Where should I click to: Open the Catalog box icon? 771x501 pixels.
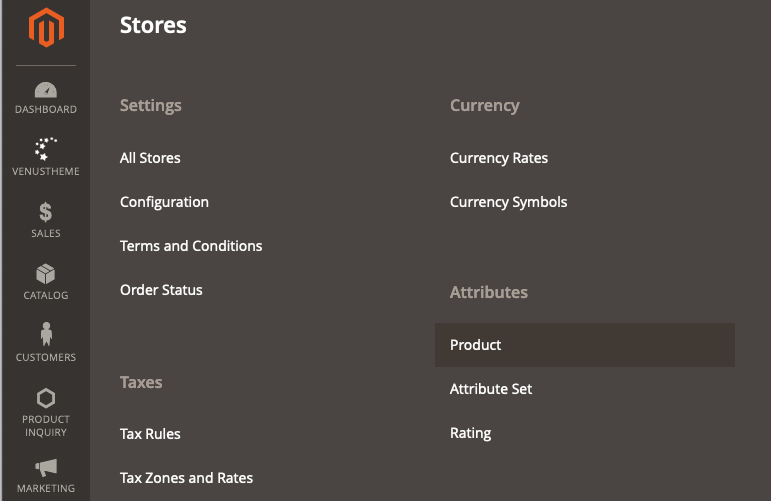pyautogui.click(x=46, y=274)
